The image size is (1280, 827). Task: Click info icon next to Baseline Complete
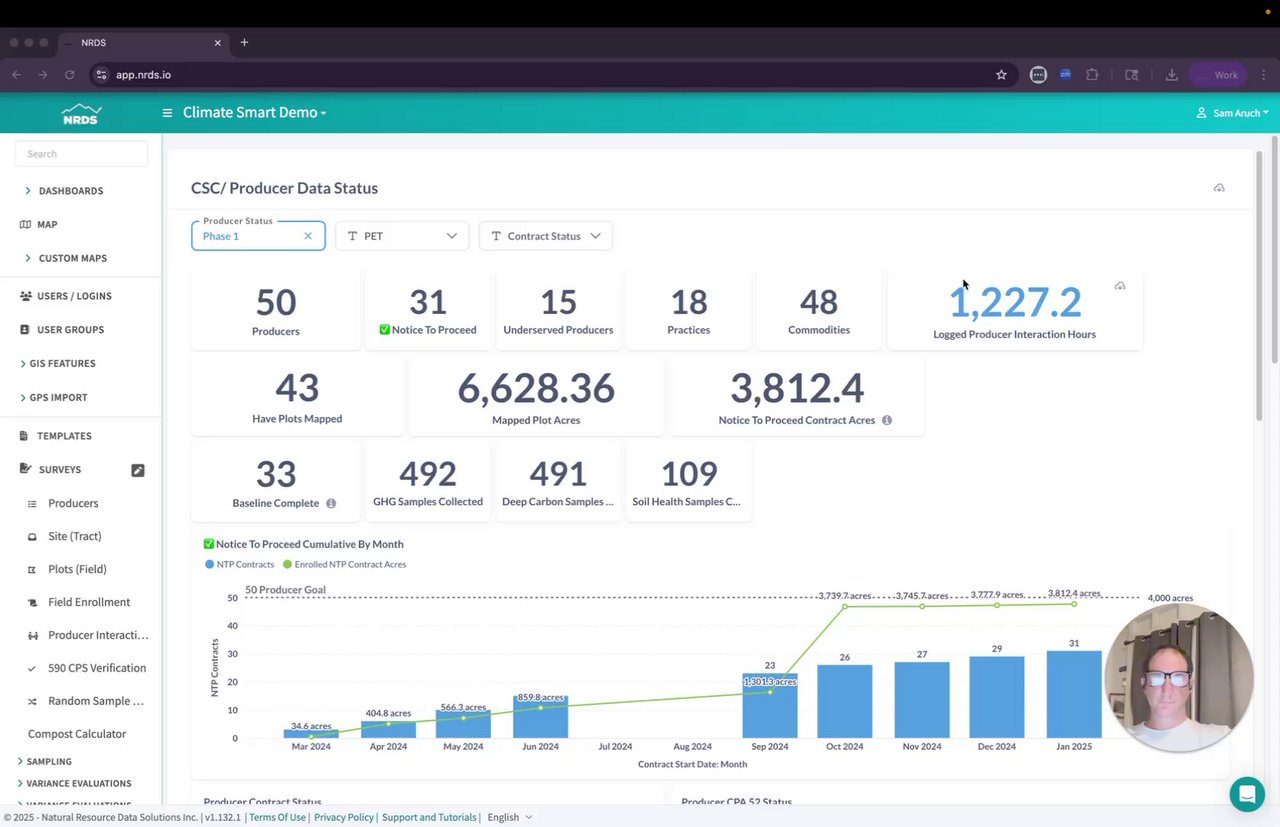coord(331,503)
